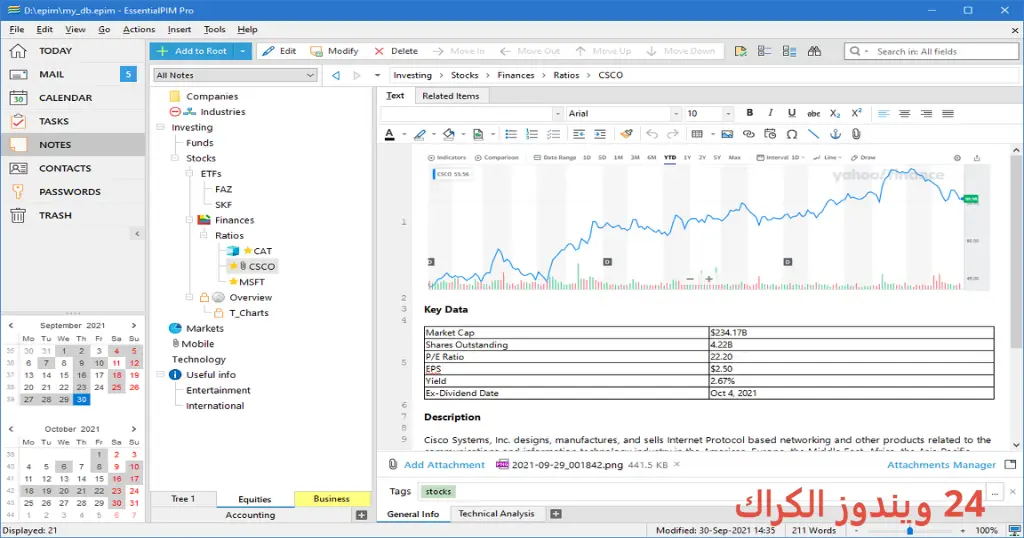Switch to the Related Items tab
The width and height of the screenshot is (1024, 538).
click(451, 96)
